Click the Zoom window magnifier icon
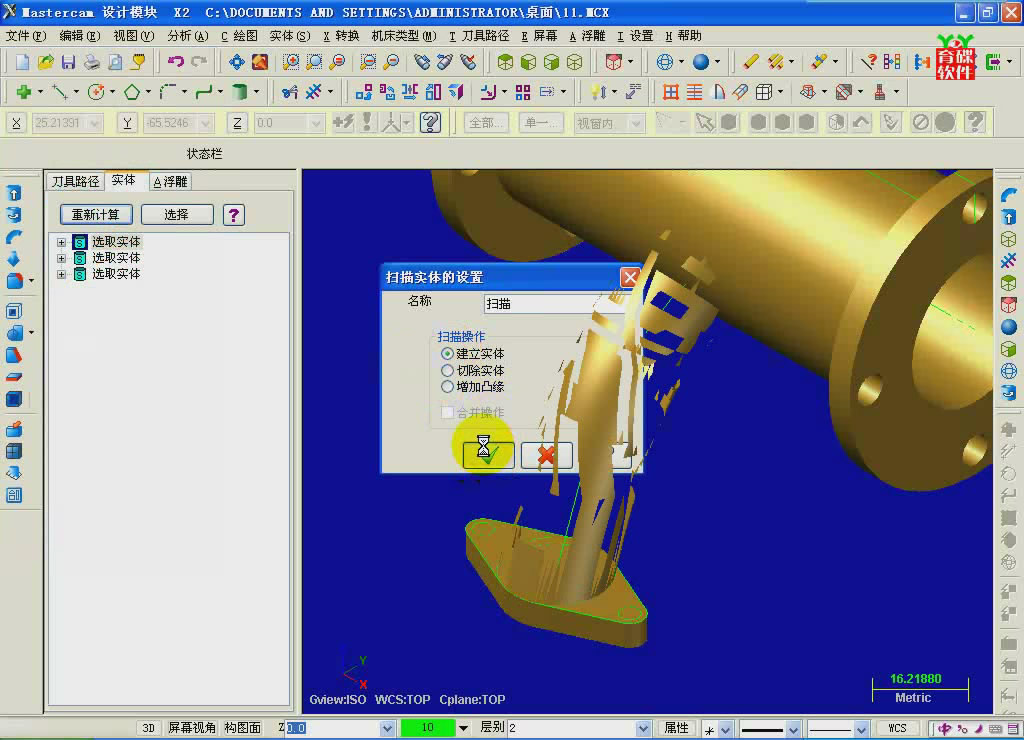1024x740 pixels. tap(291, 62)
